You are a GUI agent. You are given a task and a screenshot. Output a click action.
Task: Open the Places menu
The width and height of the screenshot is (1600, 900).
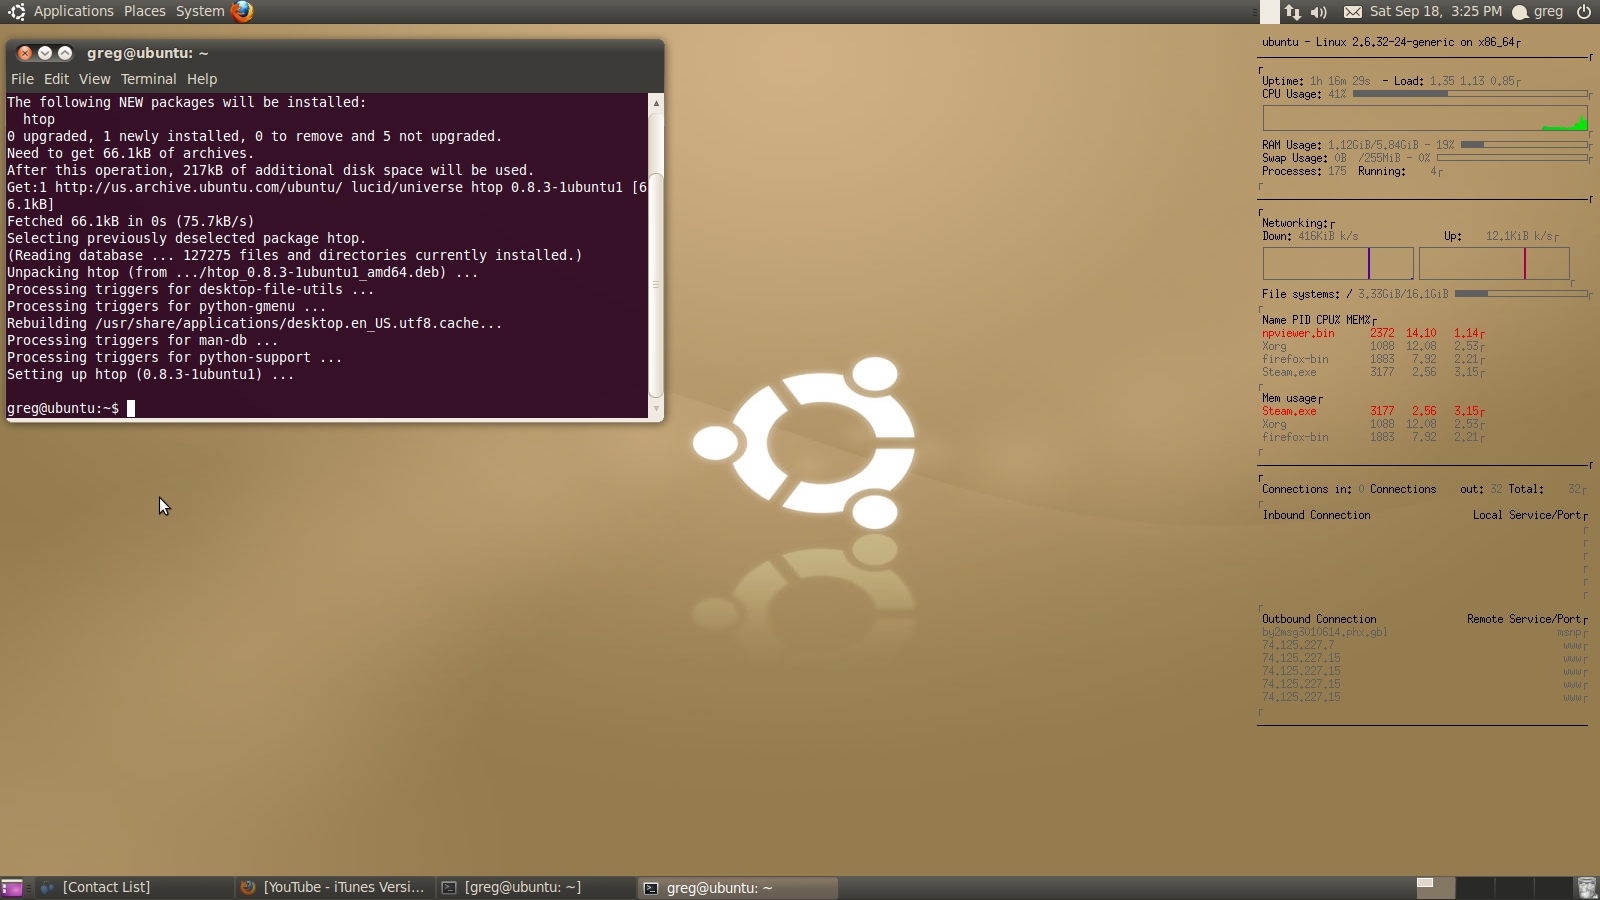(x=145, y=12)
